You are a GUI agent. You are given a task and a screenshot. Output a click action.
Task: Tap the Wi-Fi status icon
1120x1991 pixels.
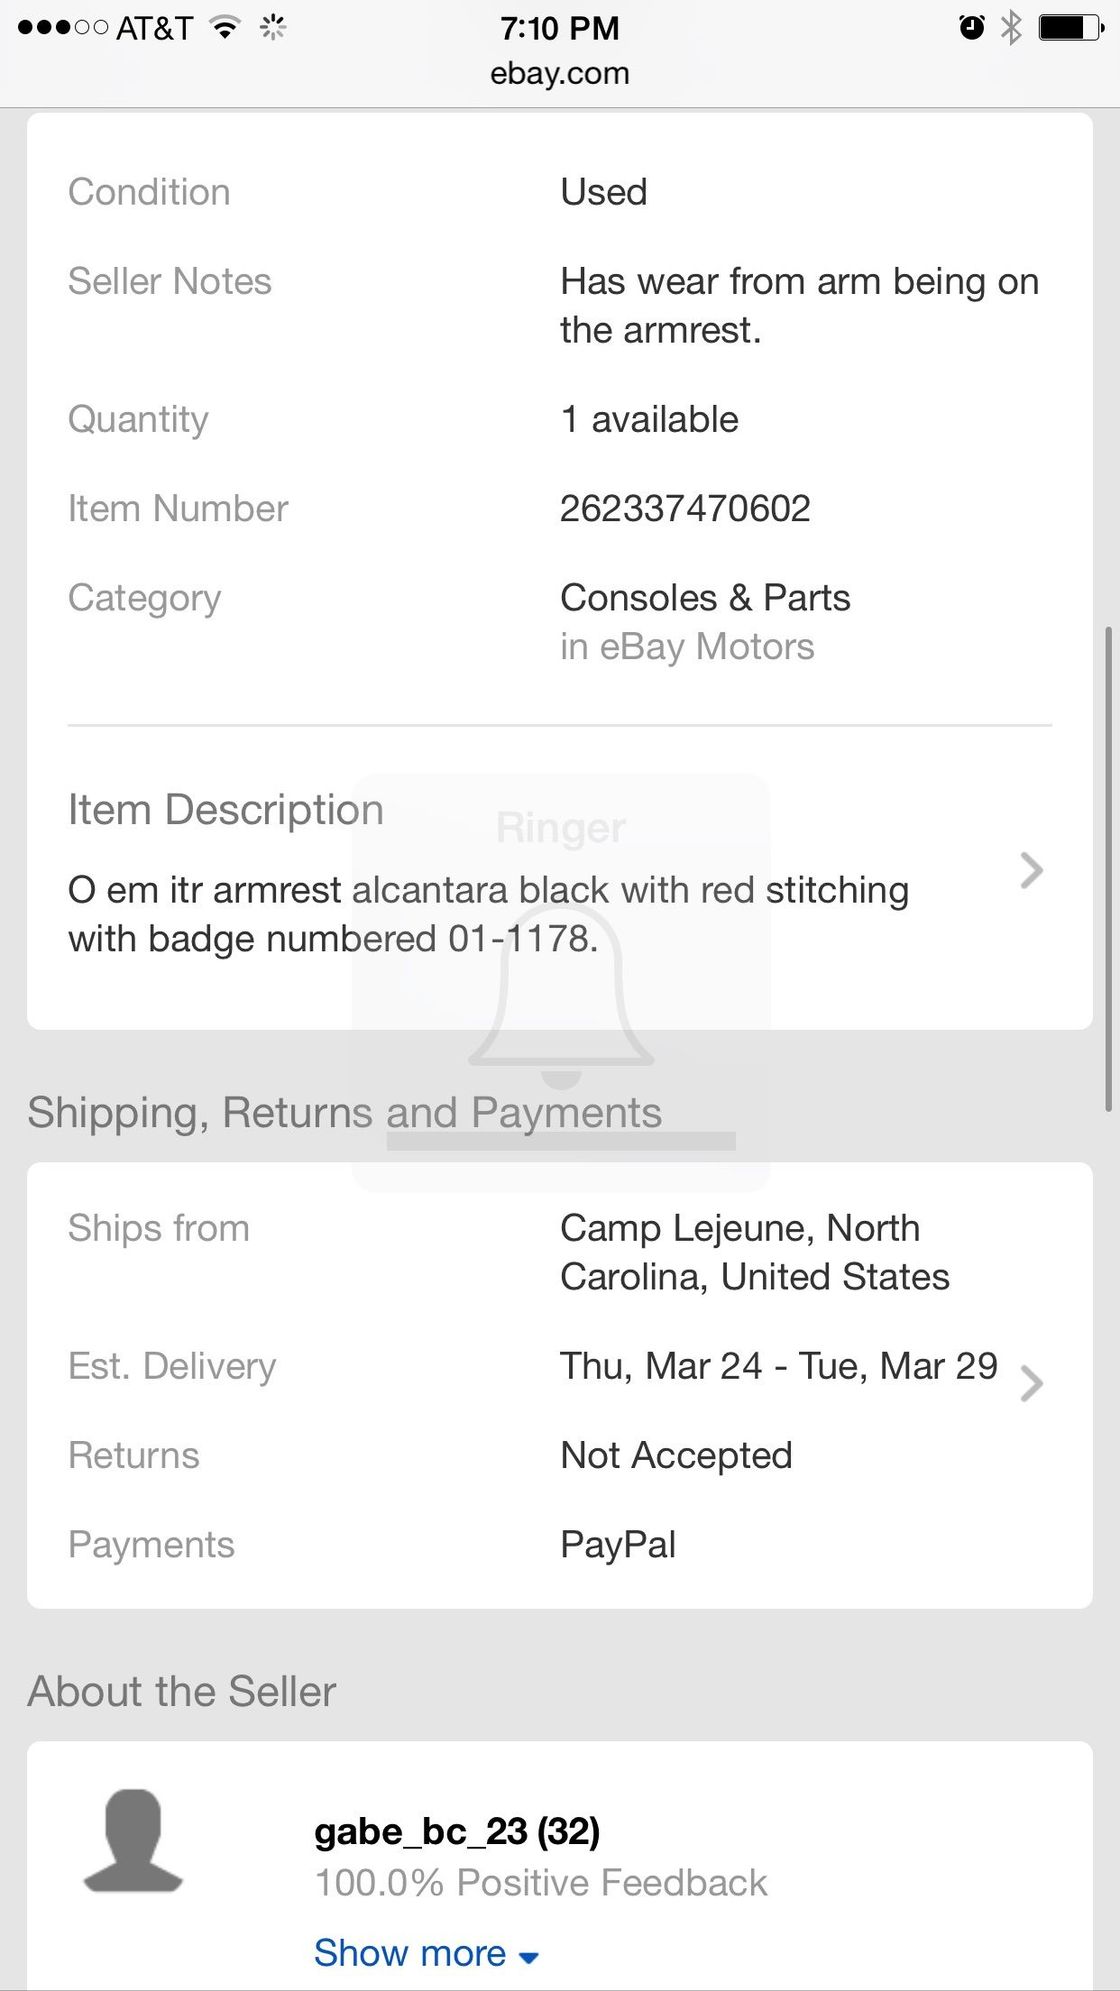[x=226, y=28]
